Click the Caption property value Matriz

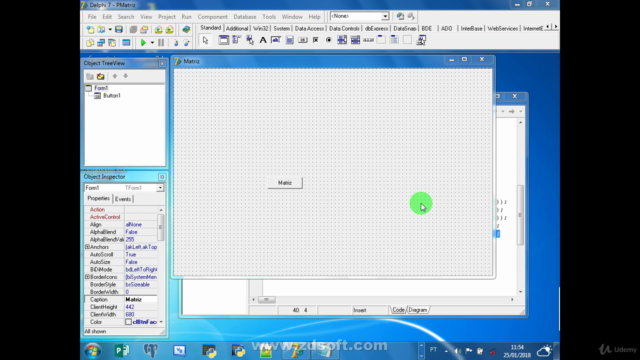[x=140, y=300]
